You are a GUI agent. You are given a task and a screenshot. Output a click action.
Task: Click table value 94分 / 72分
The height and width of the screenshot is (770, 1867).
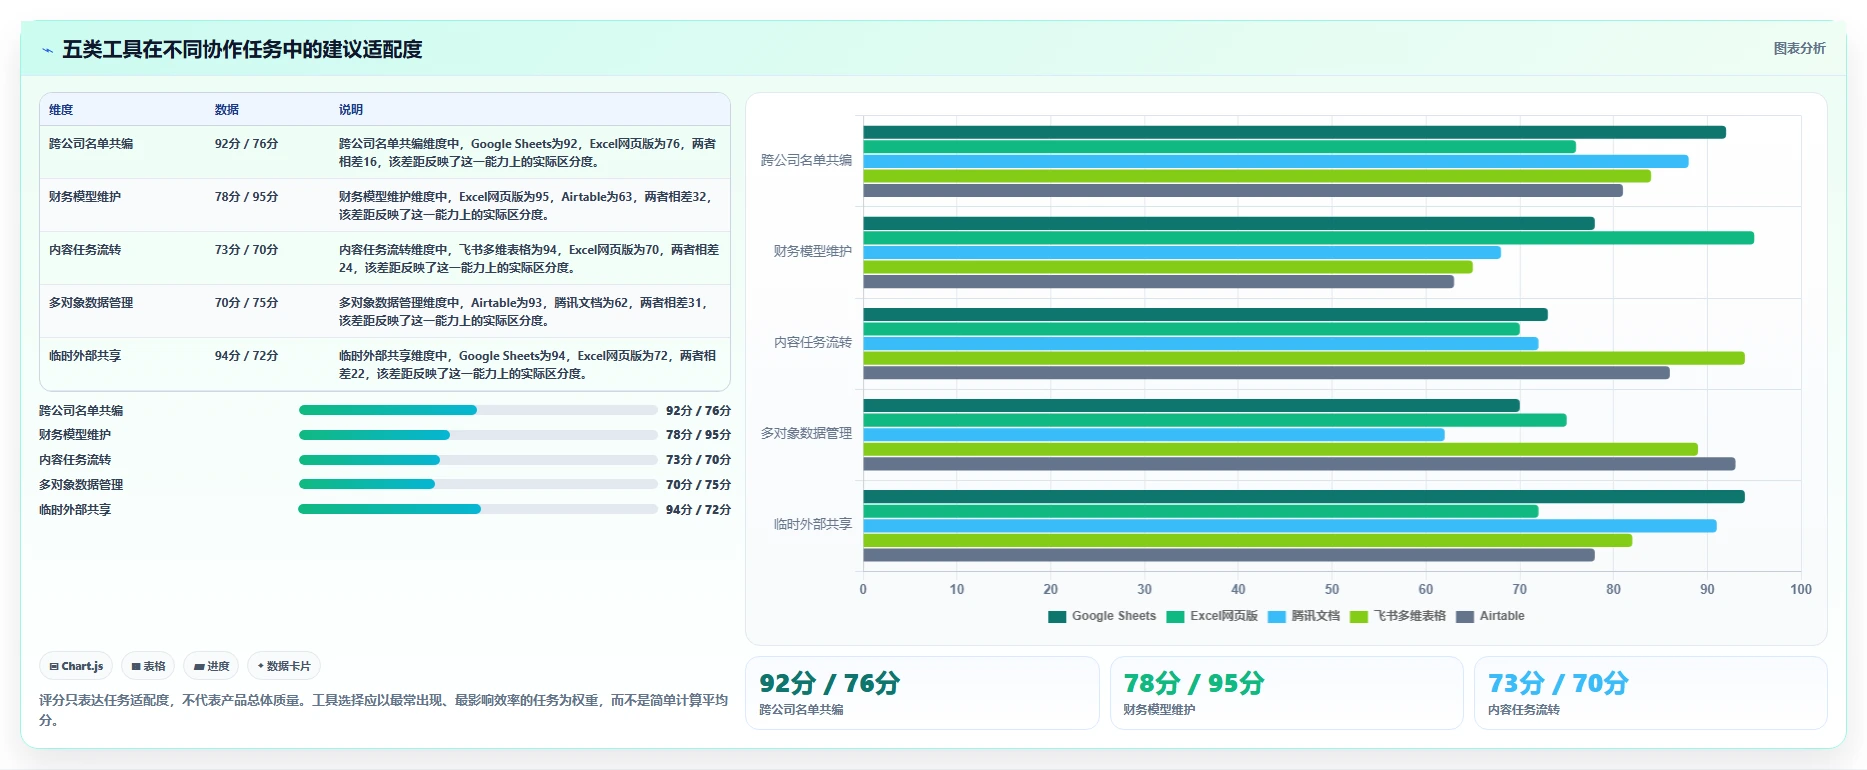246,356
